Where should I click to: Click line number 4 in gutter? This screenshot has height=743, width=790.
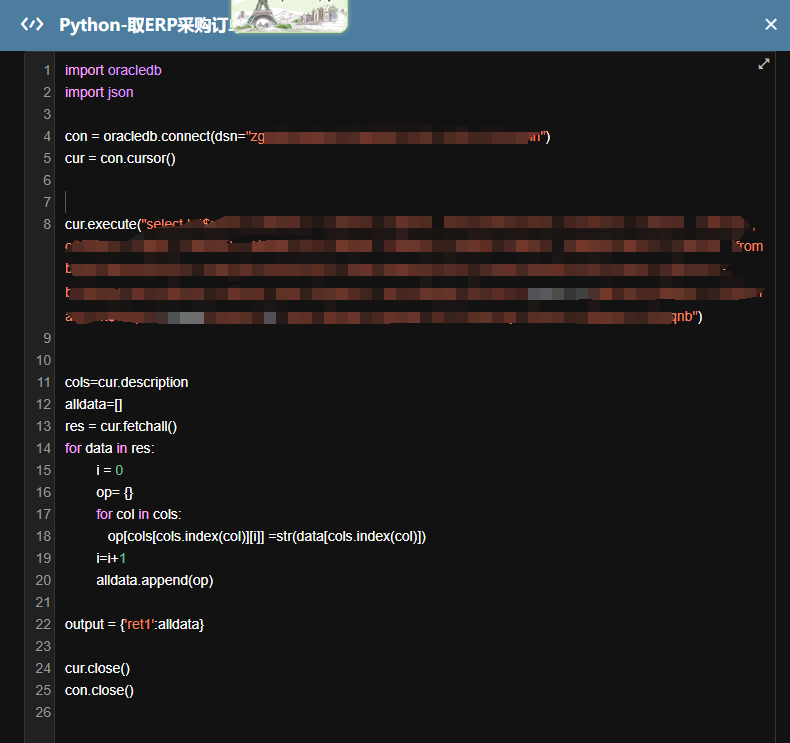(46, 136)
